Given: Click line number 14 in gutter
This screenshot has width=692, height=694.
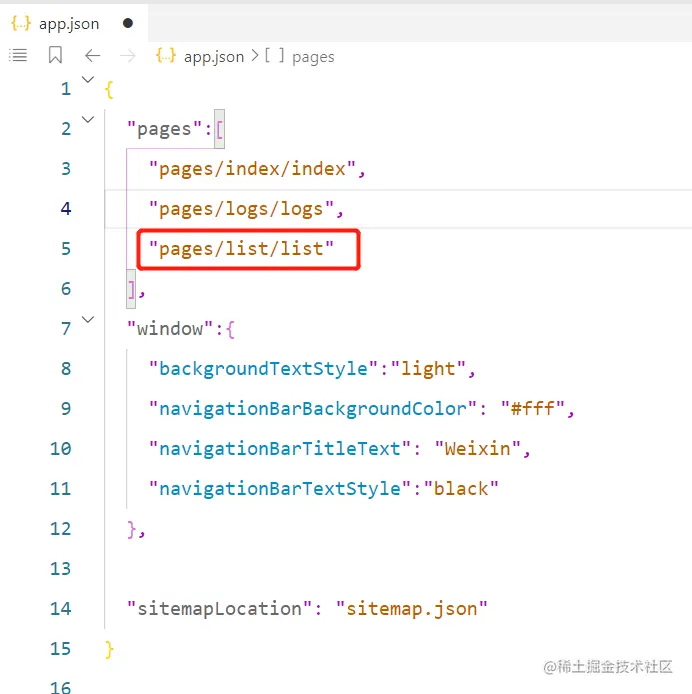Looking at the screenshot, I should pyautogui.click(x=61, y=609).
